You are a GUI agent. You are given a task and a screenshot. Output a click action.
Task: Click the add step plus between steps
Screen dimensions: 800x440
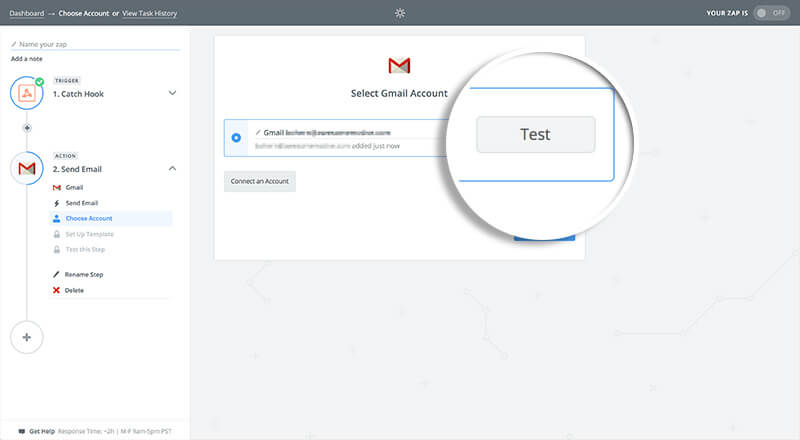click(x=27, y=128)
